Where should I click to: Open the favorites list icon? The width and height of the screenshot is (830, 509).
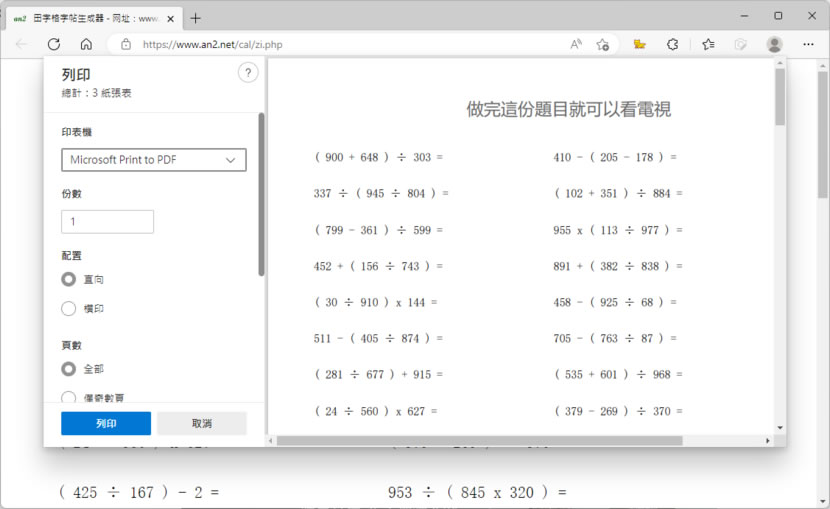click(x=708, y=44)
